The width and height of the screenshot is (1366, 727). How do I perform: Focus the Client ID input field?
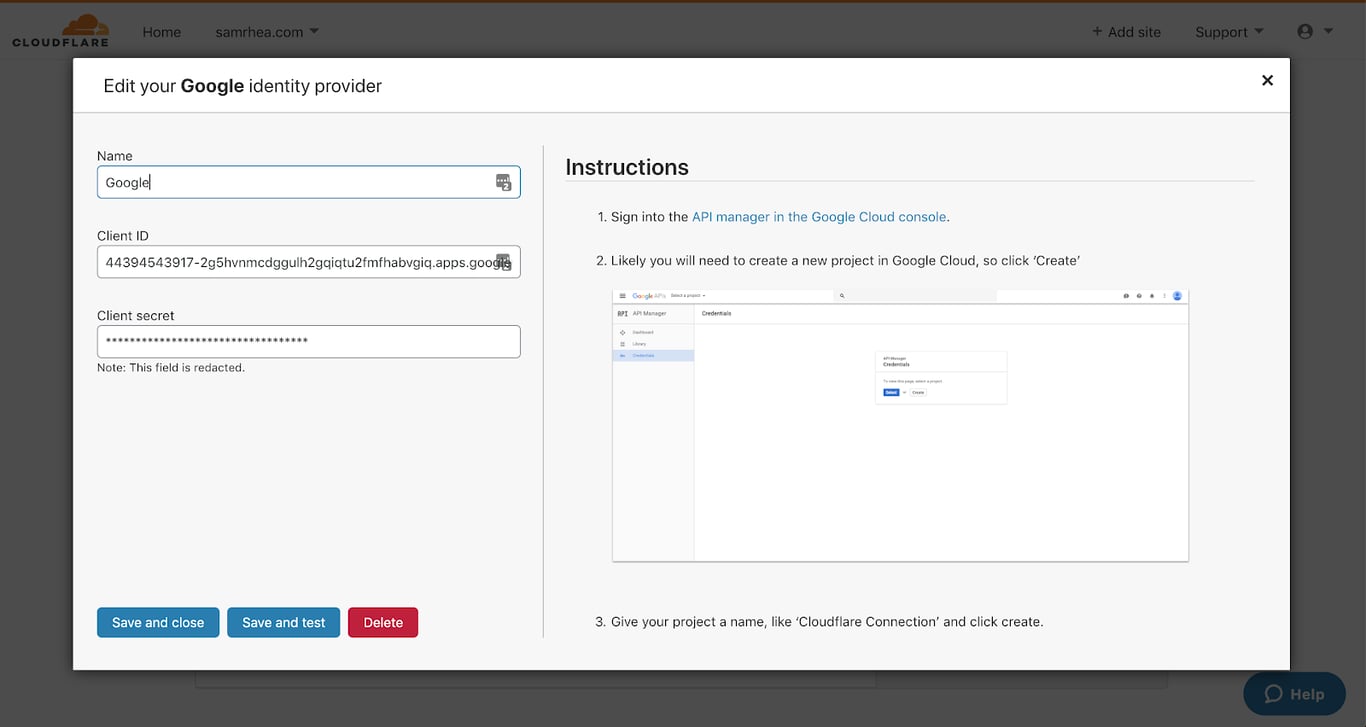[x=308, y=262]
